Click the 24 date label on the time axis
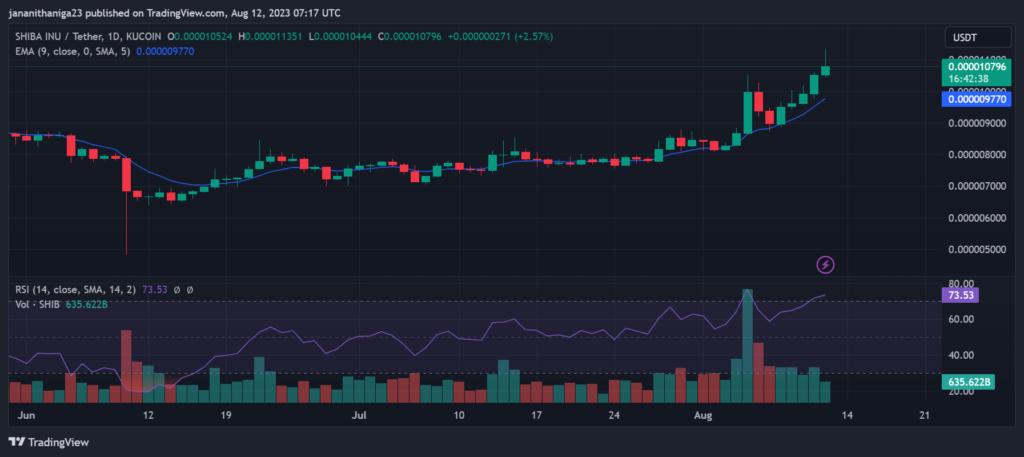1024x457 pixels. click(x=614, y=415)
